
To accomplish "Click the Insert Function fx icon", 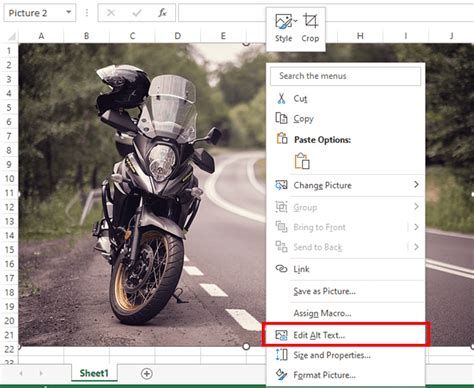I will 162,13.
